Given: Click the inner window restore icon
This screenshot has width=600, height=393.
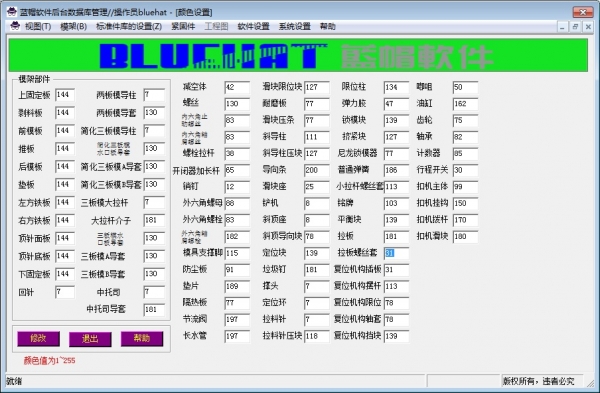Looking at the screenshot, I should point(575,27).
